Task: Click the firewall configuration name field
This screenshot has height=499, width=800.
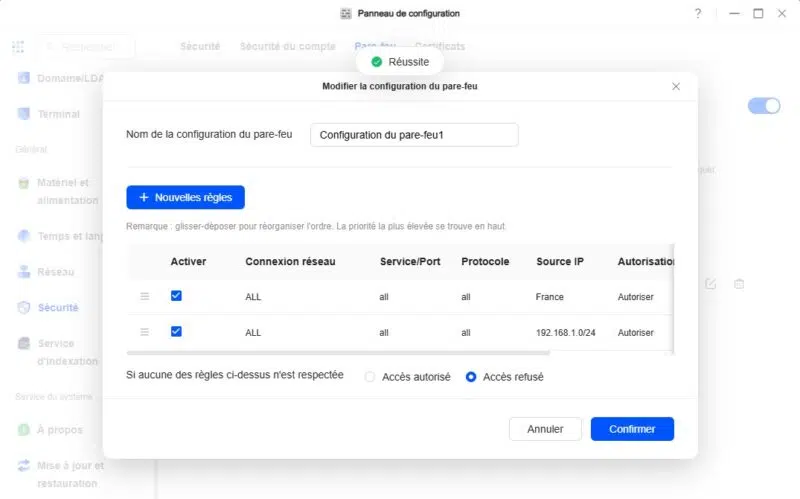Action: 414,135
